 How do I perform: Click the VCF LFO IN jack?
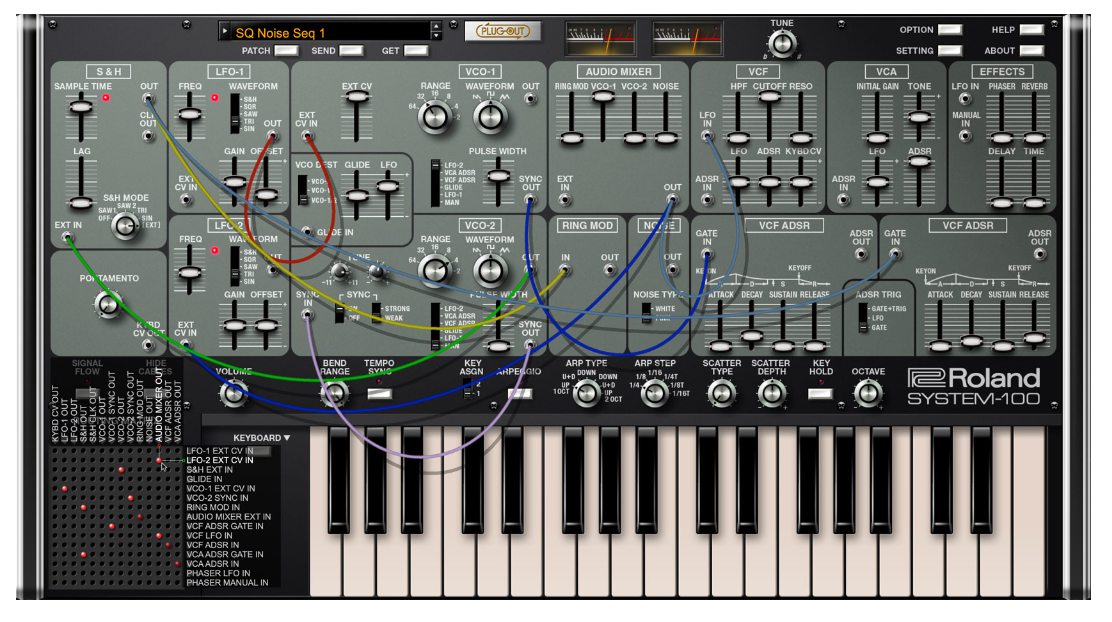coord(707,136)
